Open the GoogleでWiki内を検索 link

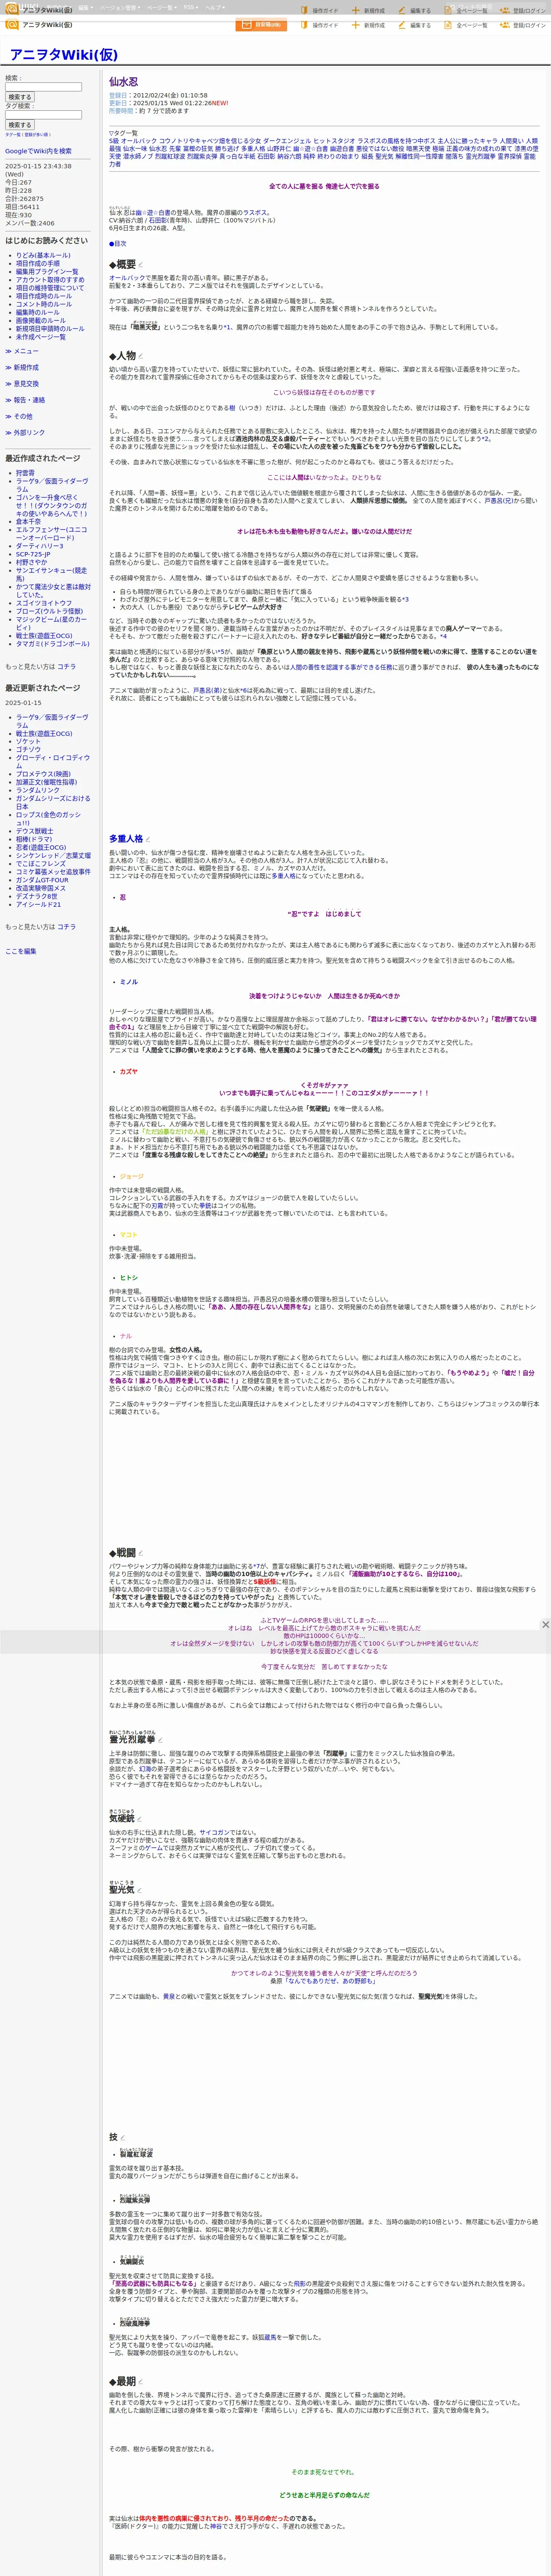tap(38, 151)
